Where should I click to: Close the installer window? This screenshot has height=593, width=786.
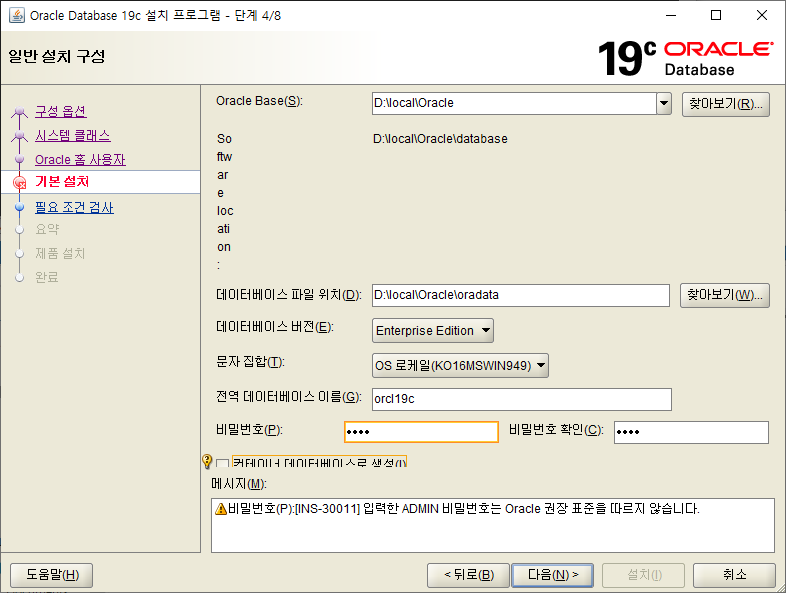[762, 15]
